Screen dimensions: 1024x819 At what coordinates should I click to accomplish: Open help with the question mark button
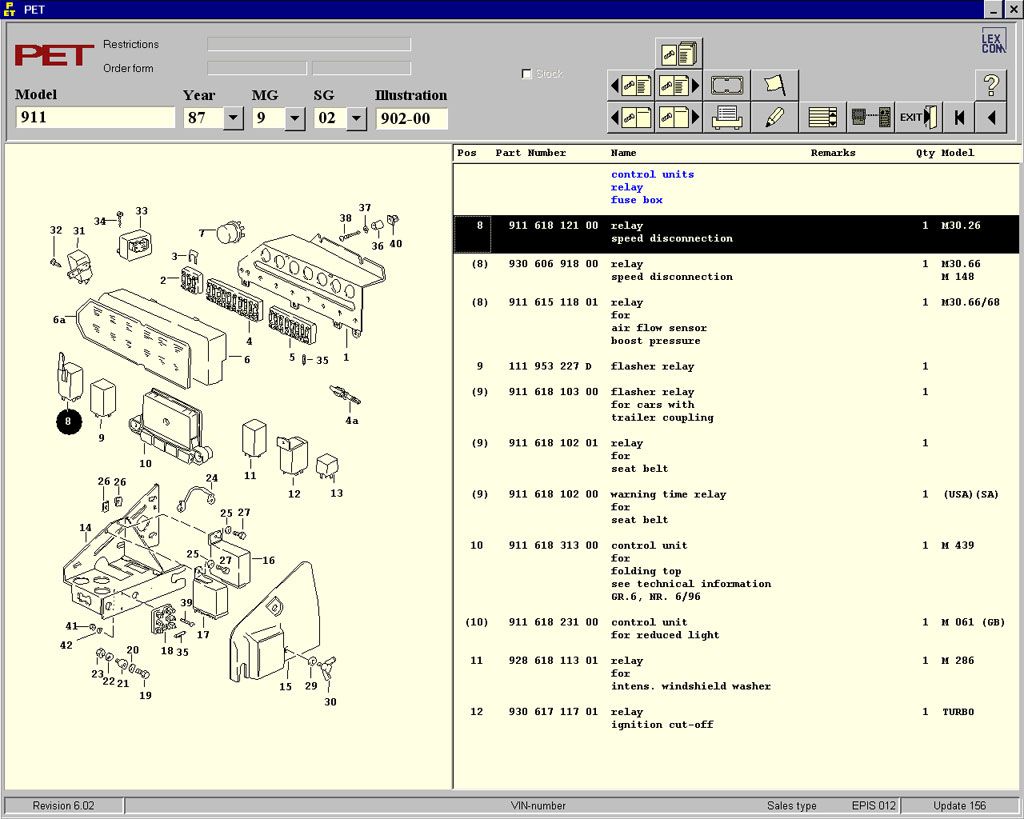[990, 85]
